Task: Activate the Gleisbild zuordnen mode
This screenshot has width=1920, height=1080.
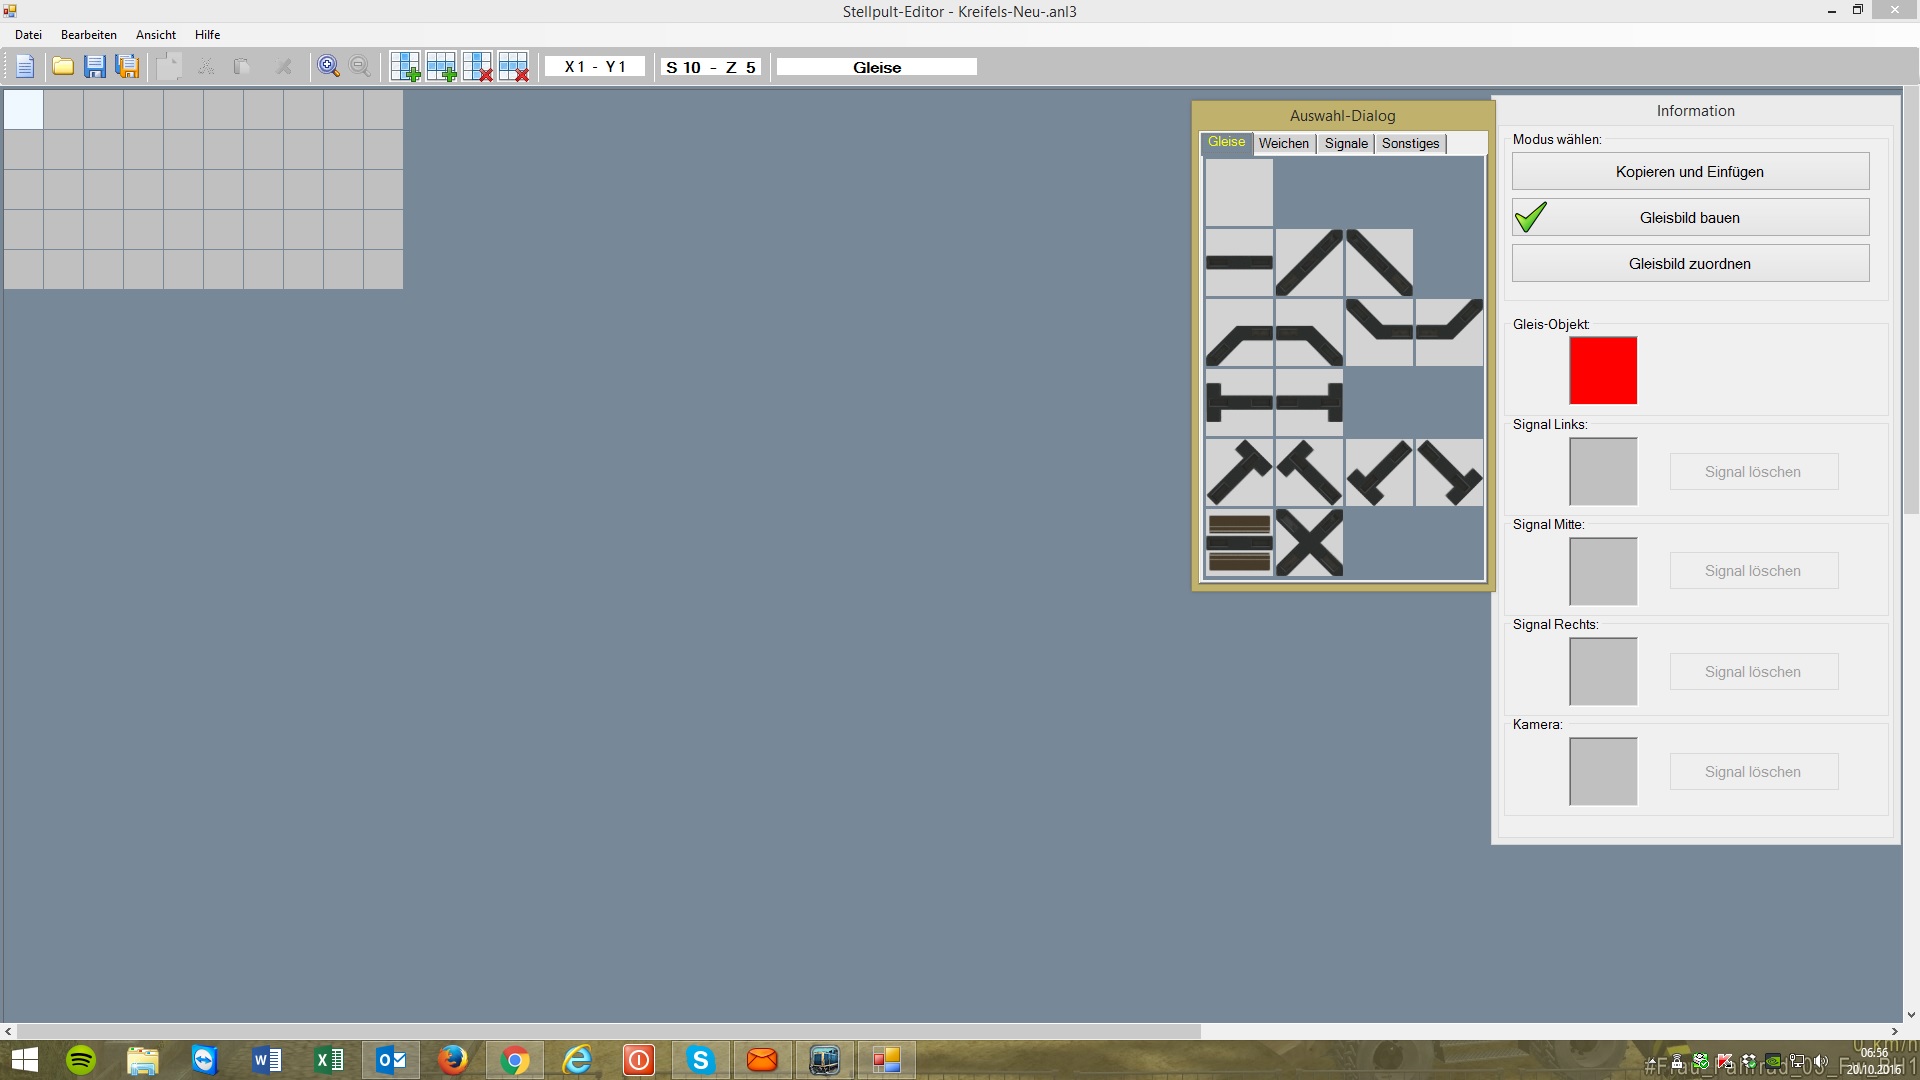Action: (x=1689, y=264)
